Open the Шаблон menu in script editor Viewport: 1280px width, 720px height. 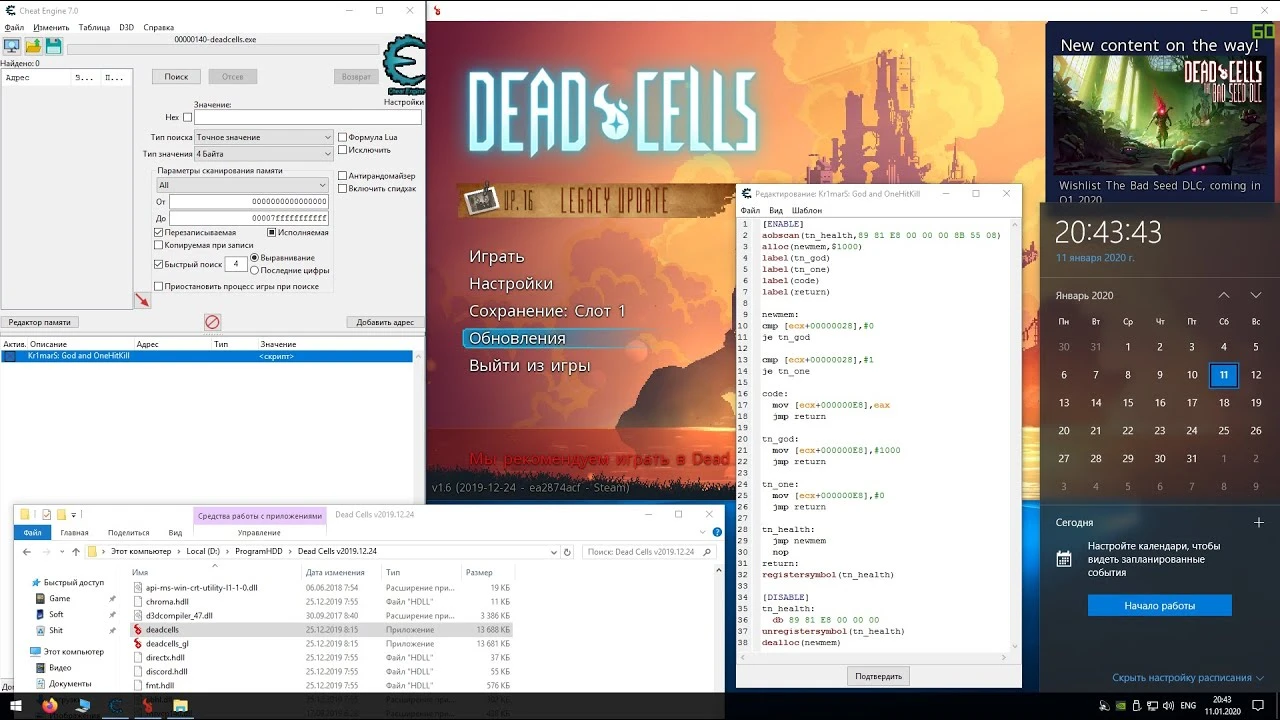(x=807, y=210)
